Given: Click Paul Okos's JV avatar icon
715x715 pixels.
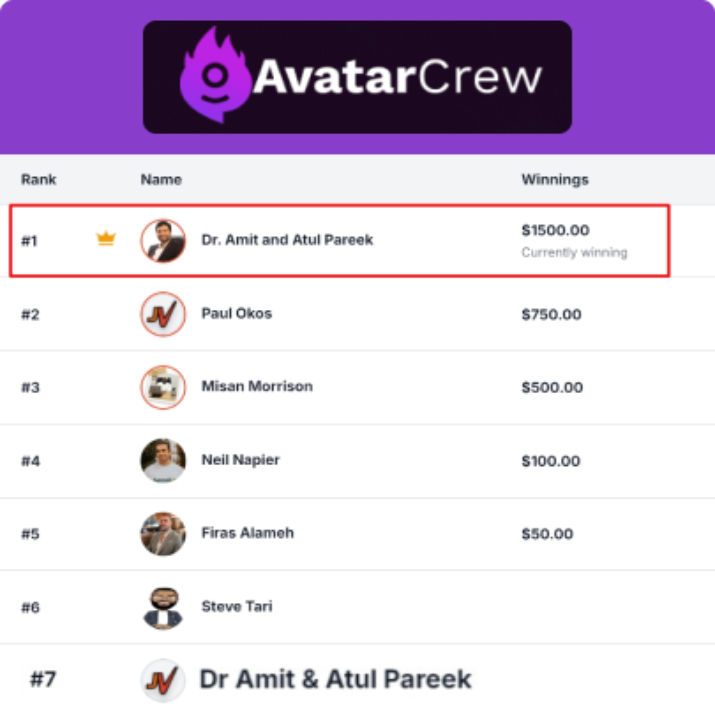Looking at the screenshot, I should pos(163,314).
